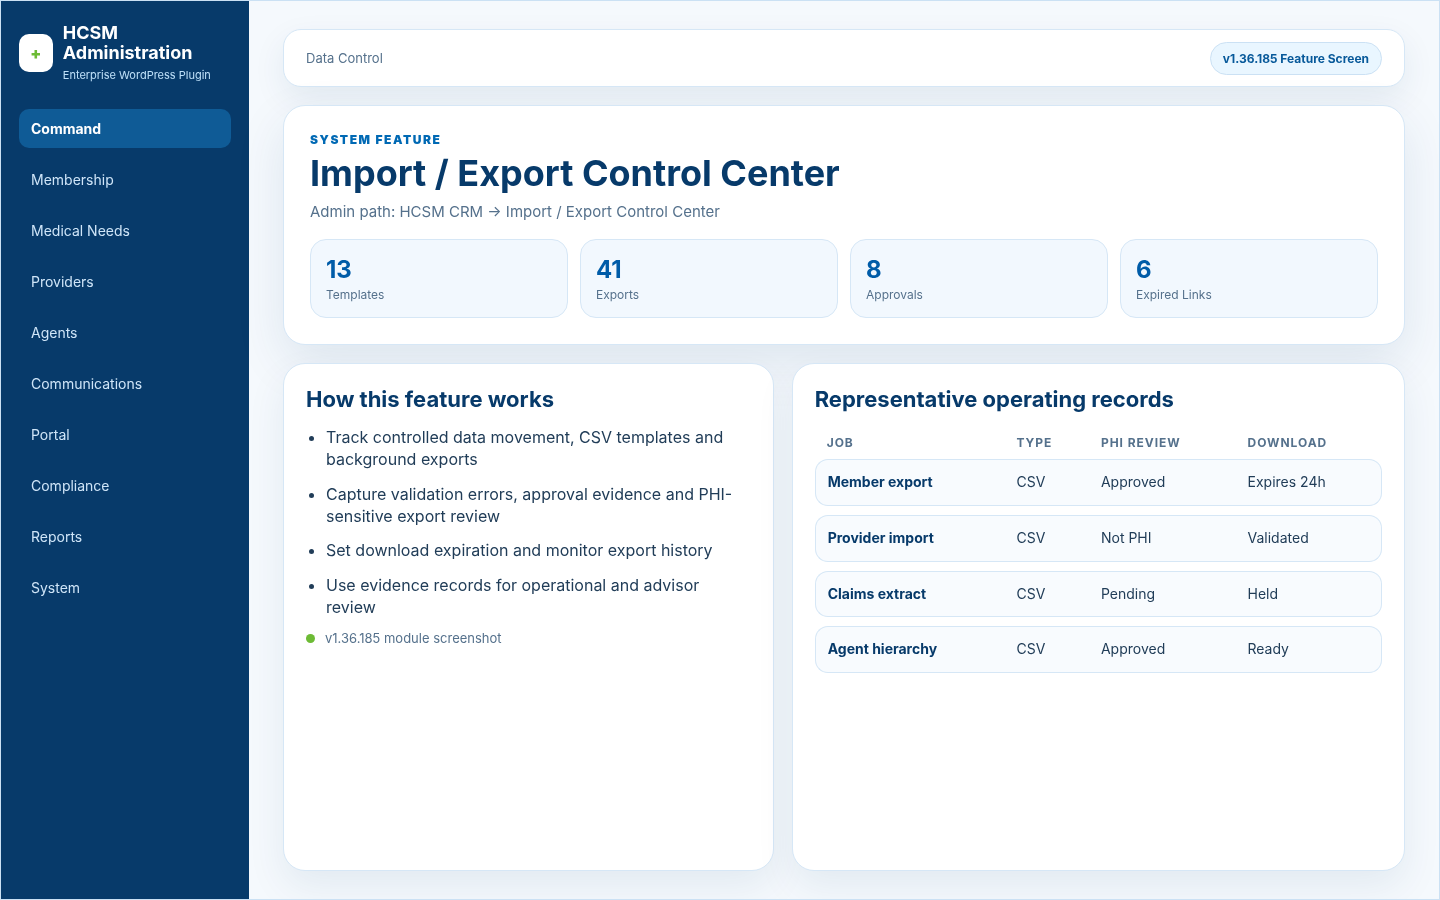Viewport: 1440px width, 900px height.
Task: Open the 13 Templates stat card
Action: coord(439,279)
